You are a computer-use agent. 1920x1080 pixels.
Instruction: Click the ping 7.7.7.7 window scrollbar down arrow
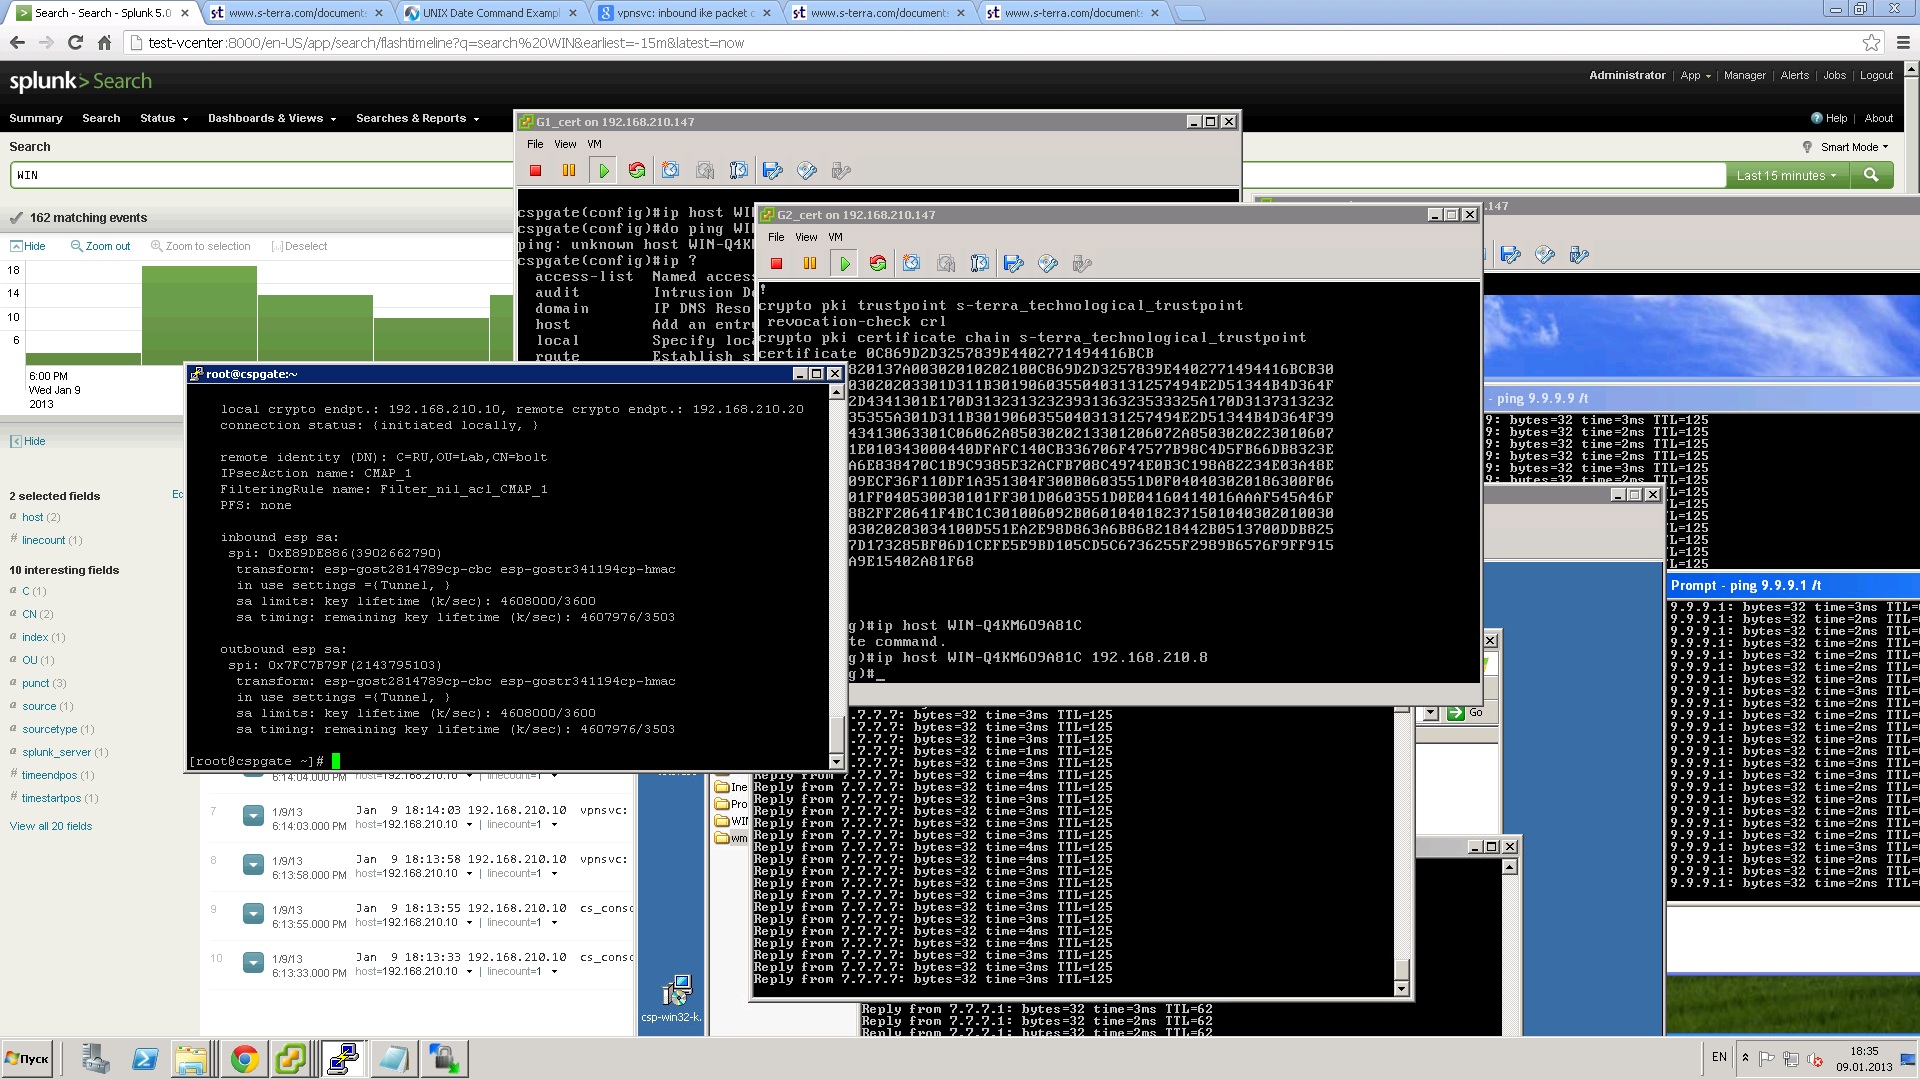[1401, 988]
